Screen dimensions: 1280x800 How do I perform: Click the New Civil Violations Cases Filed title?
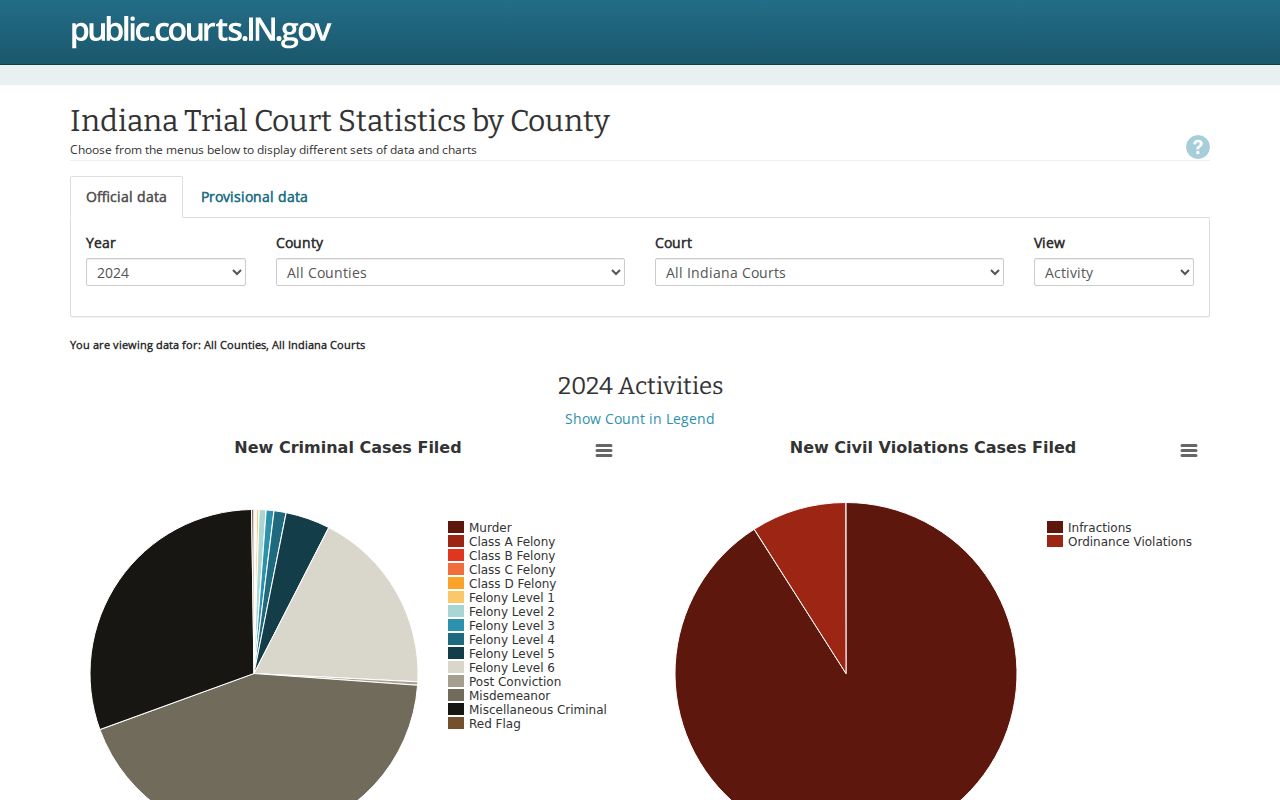tap(933, 448)
